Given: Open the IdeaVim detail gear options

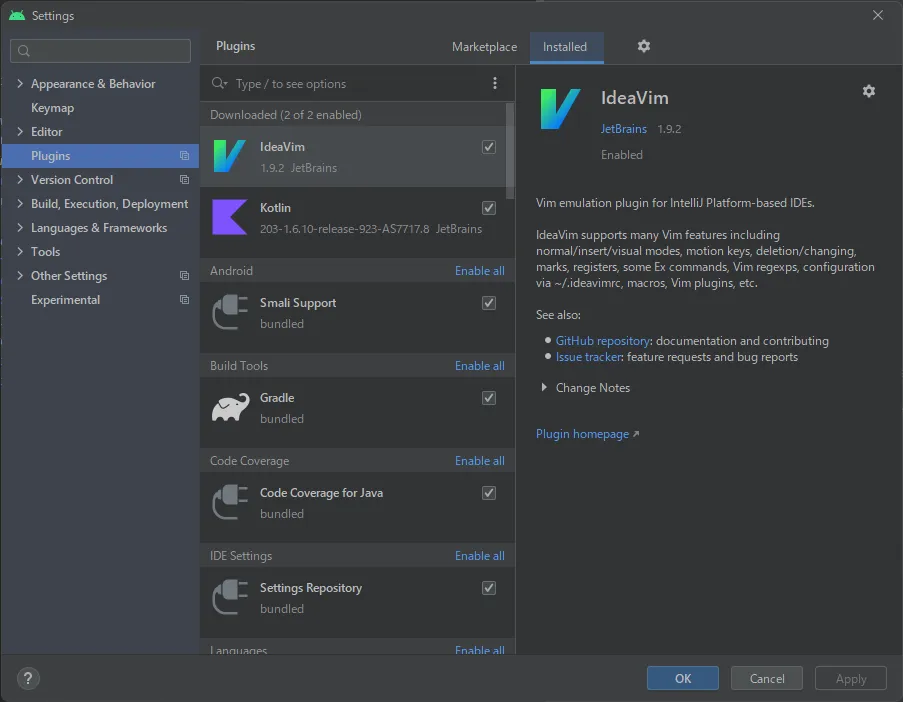Looking at the screenshot, I should point(868,91).
